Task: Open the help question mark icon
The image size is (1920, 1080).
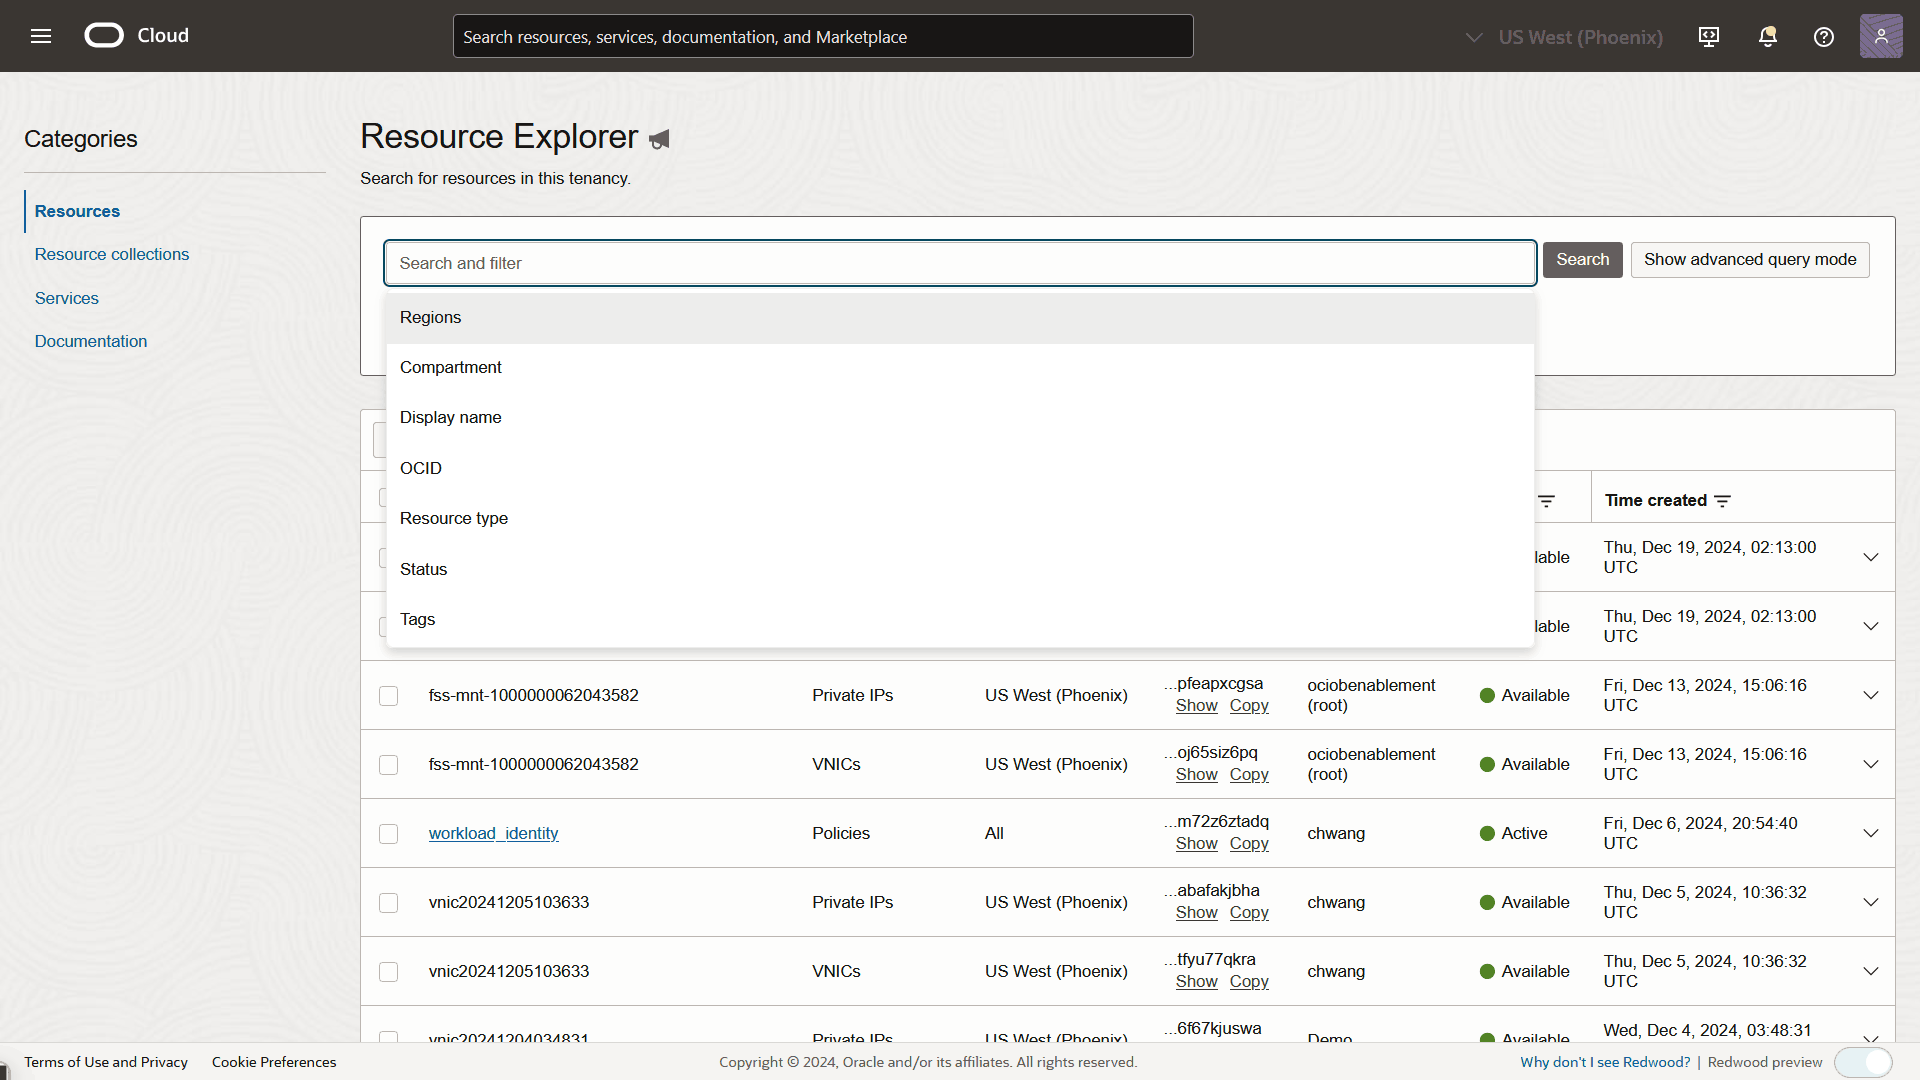Action: point(1823,37)
